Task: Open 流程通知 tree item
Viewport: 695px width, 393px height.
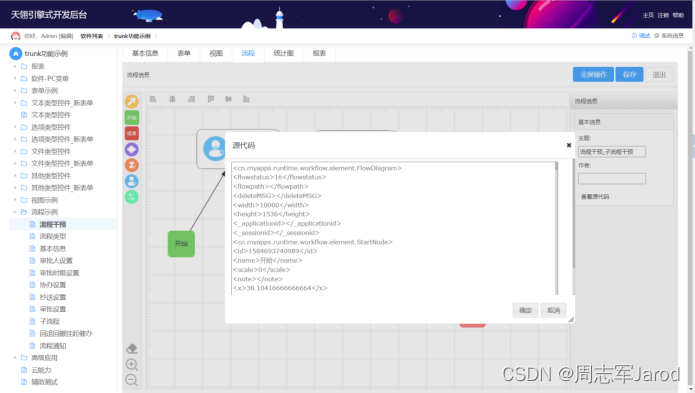Action: click(x=53, y=346)
